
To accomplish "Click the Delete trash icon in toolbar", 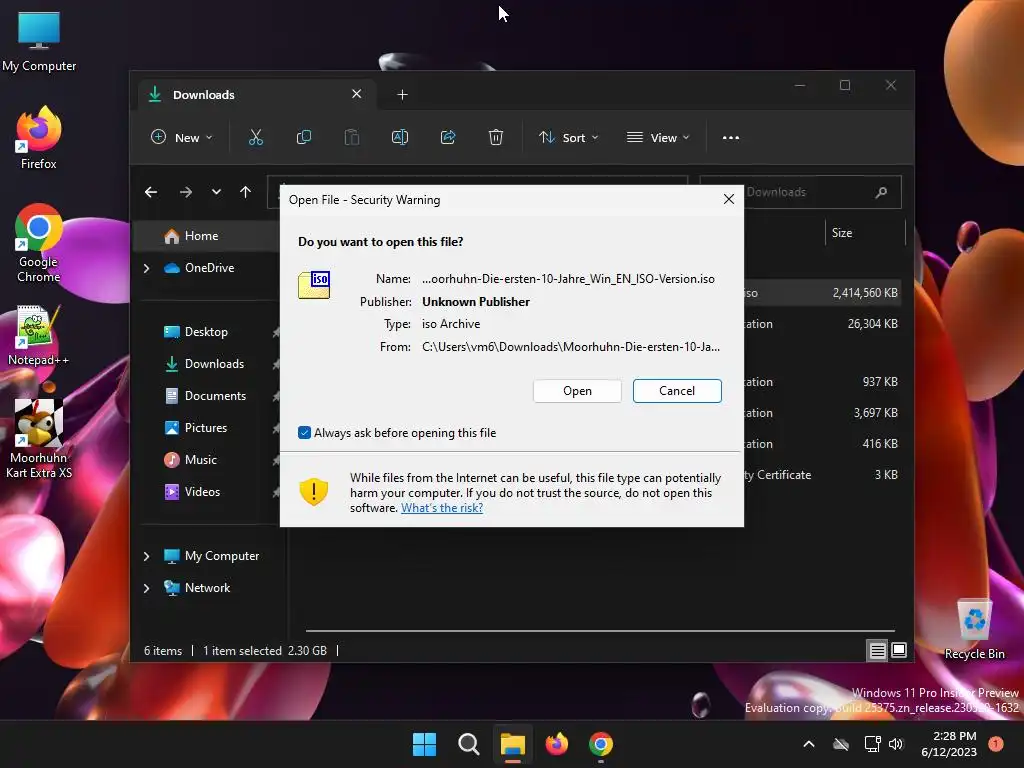I will (x=496, y=138).
